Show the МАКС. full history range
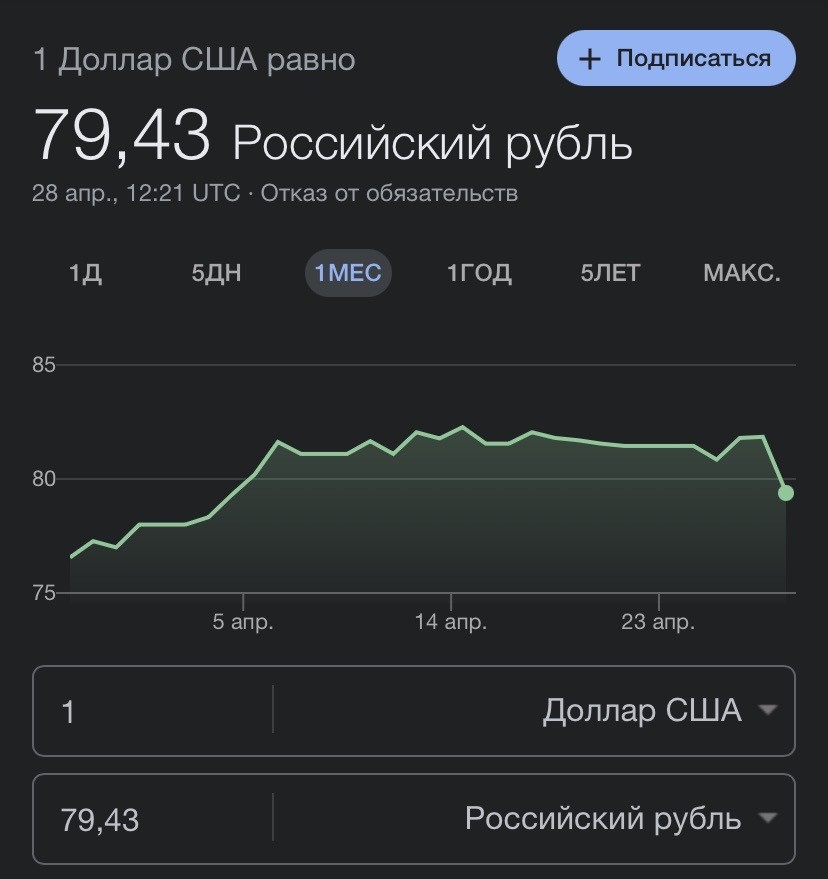This screenshot has height=879, width=828. click(x=742, y=274)
